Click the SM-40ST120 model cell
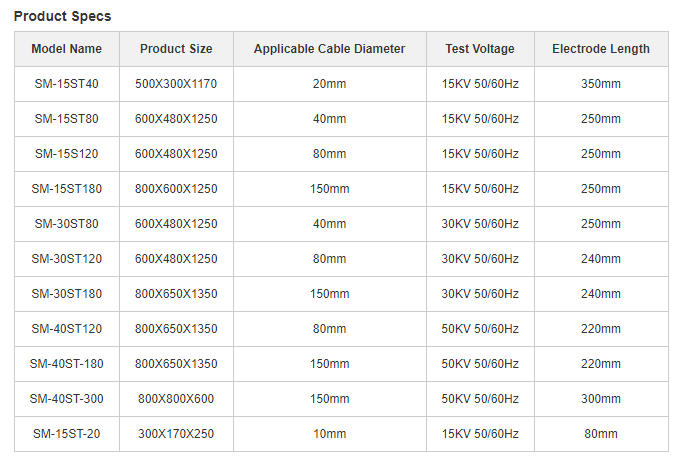682x460 pixels. click(67, 329)
